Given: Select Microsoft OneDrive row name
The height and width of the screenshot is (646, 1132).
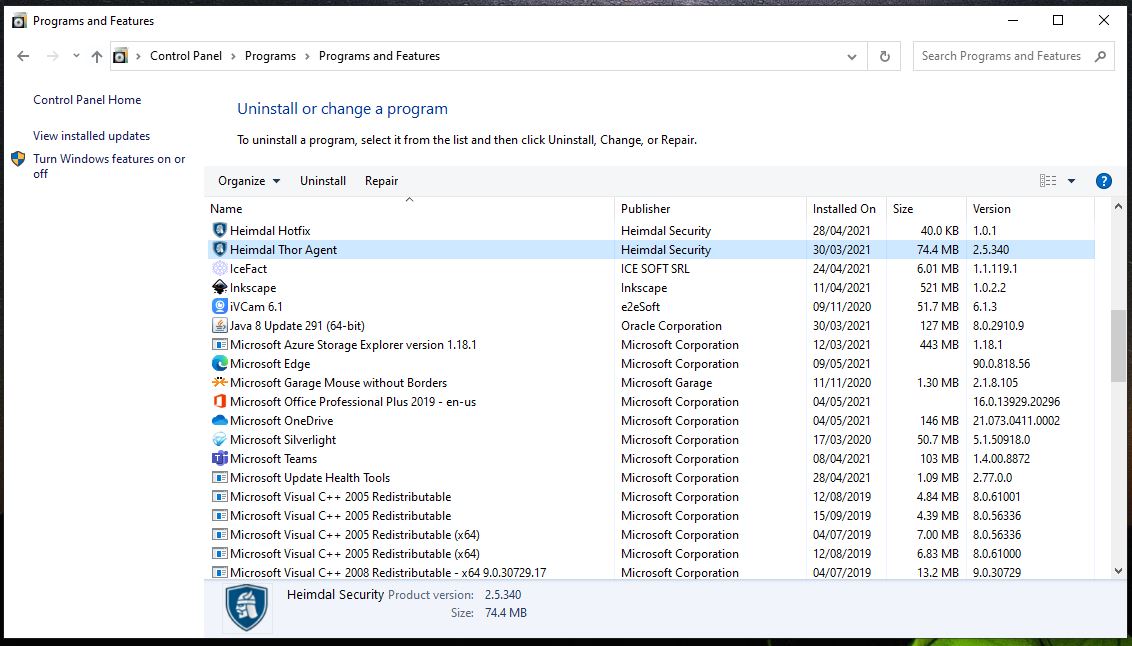Looking at the screenshot, I should (282, 420).
